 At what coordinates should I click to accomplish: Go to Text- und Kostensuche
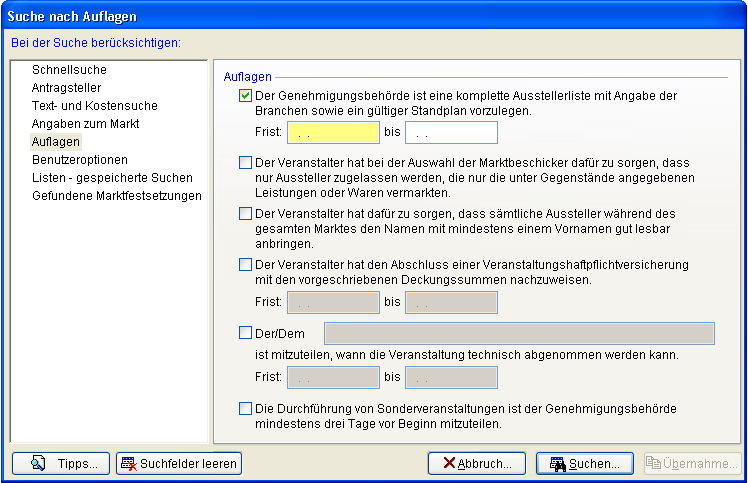tap(94, 106)
